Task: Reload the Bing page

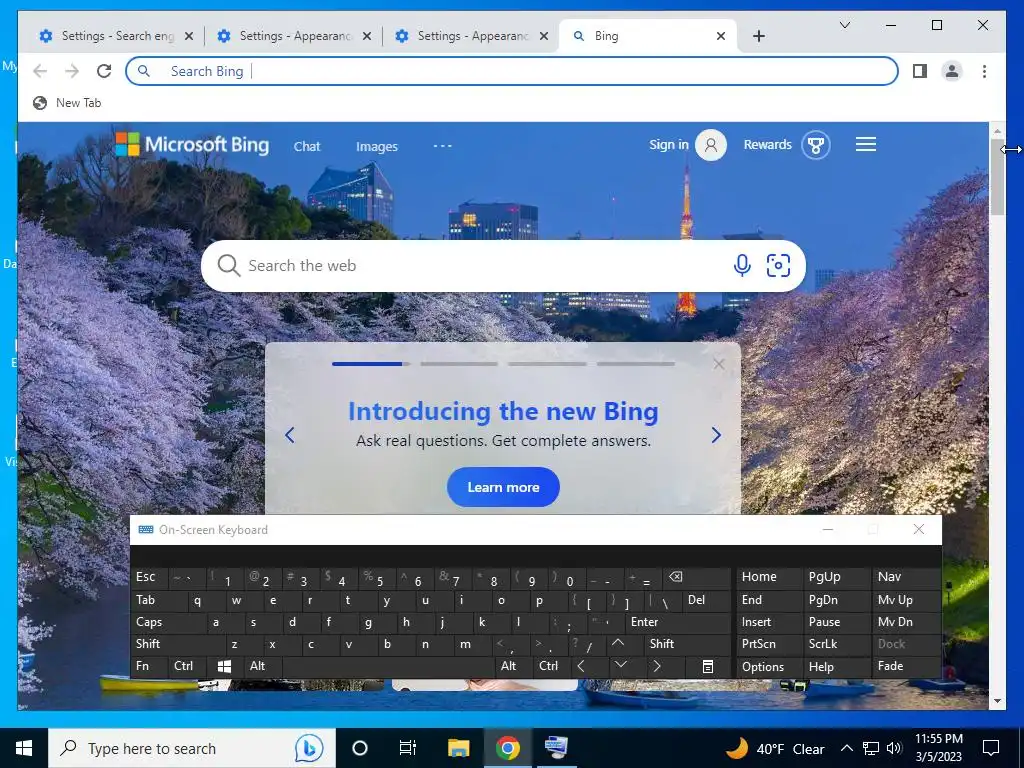Action: coord(104,71)
